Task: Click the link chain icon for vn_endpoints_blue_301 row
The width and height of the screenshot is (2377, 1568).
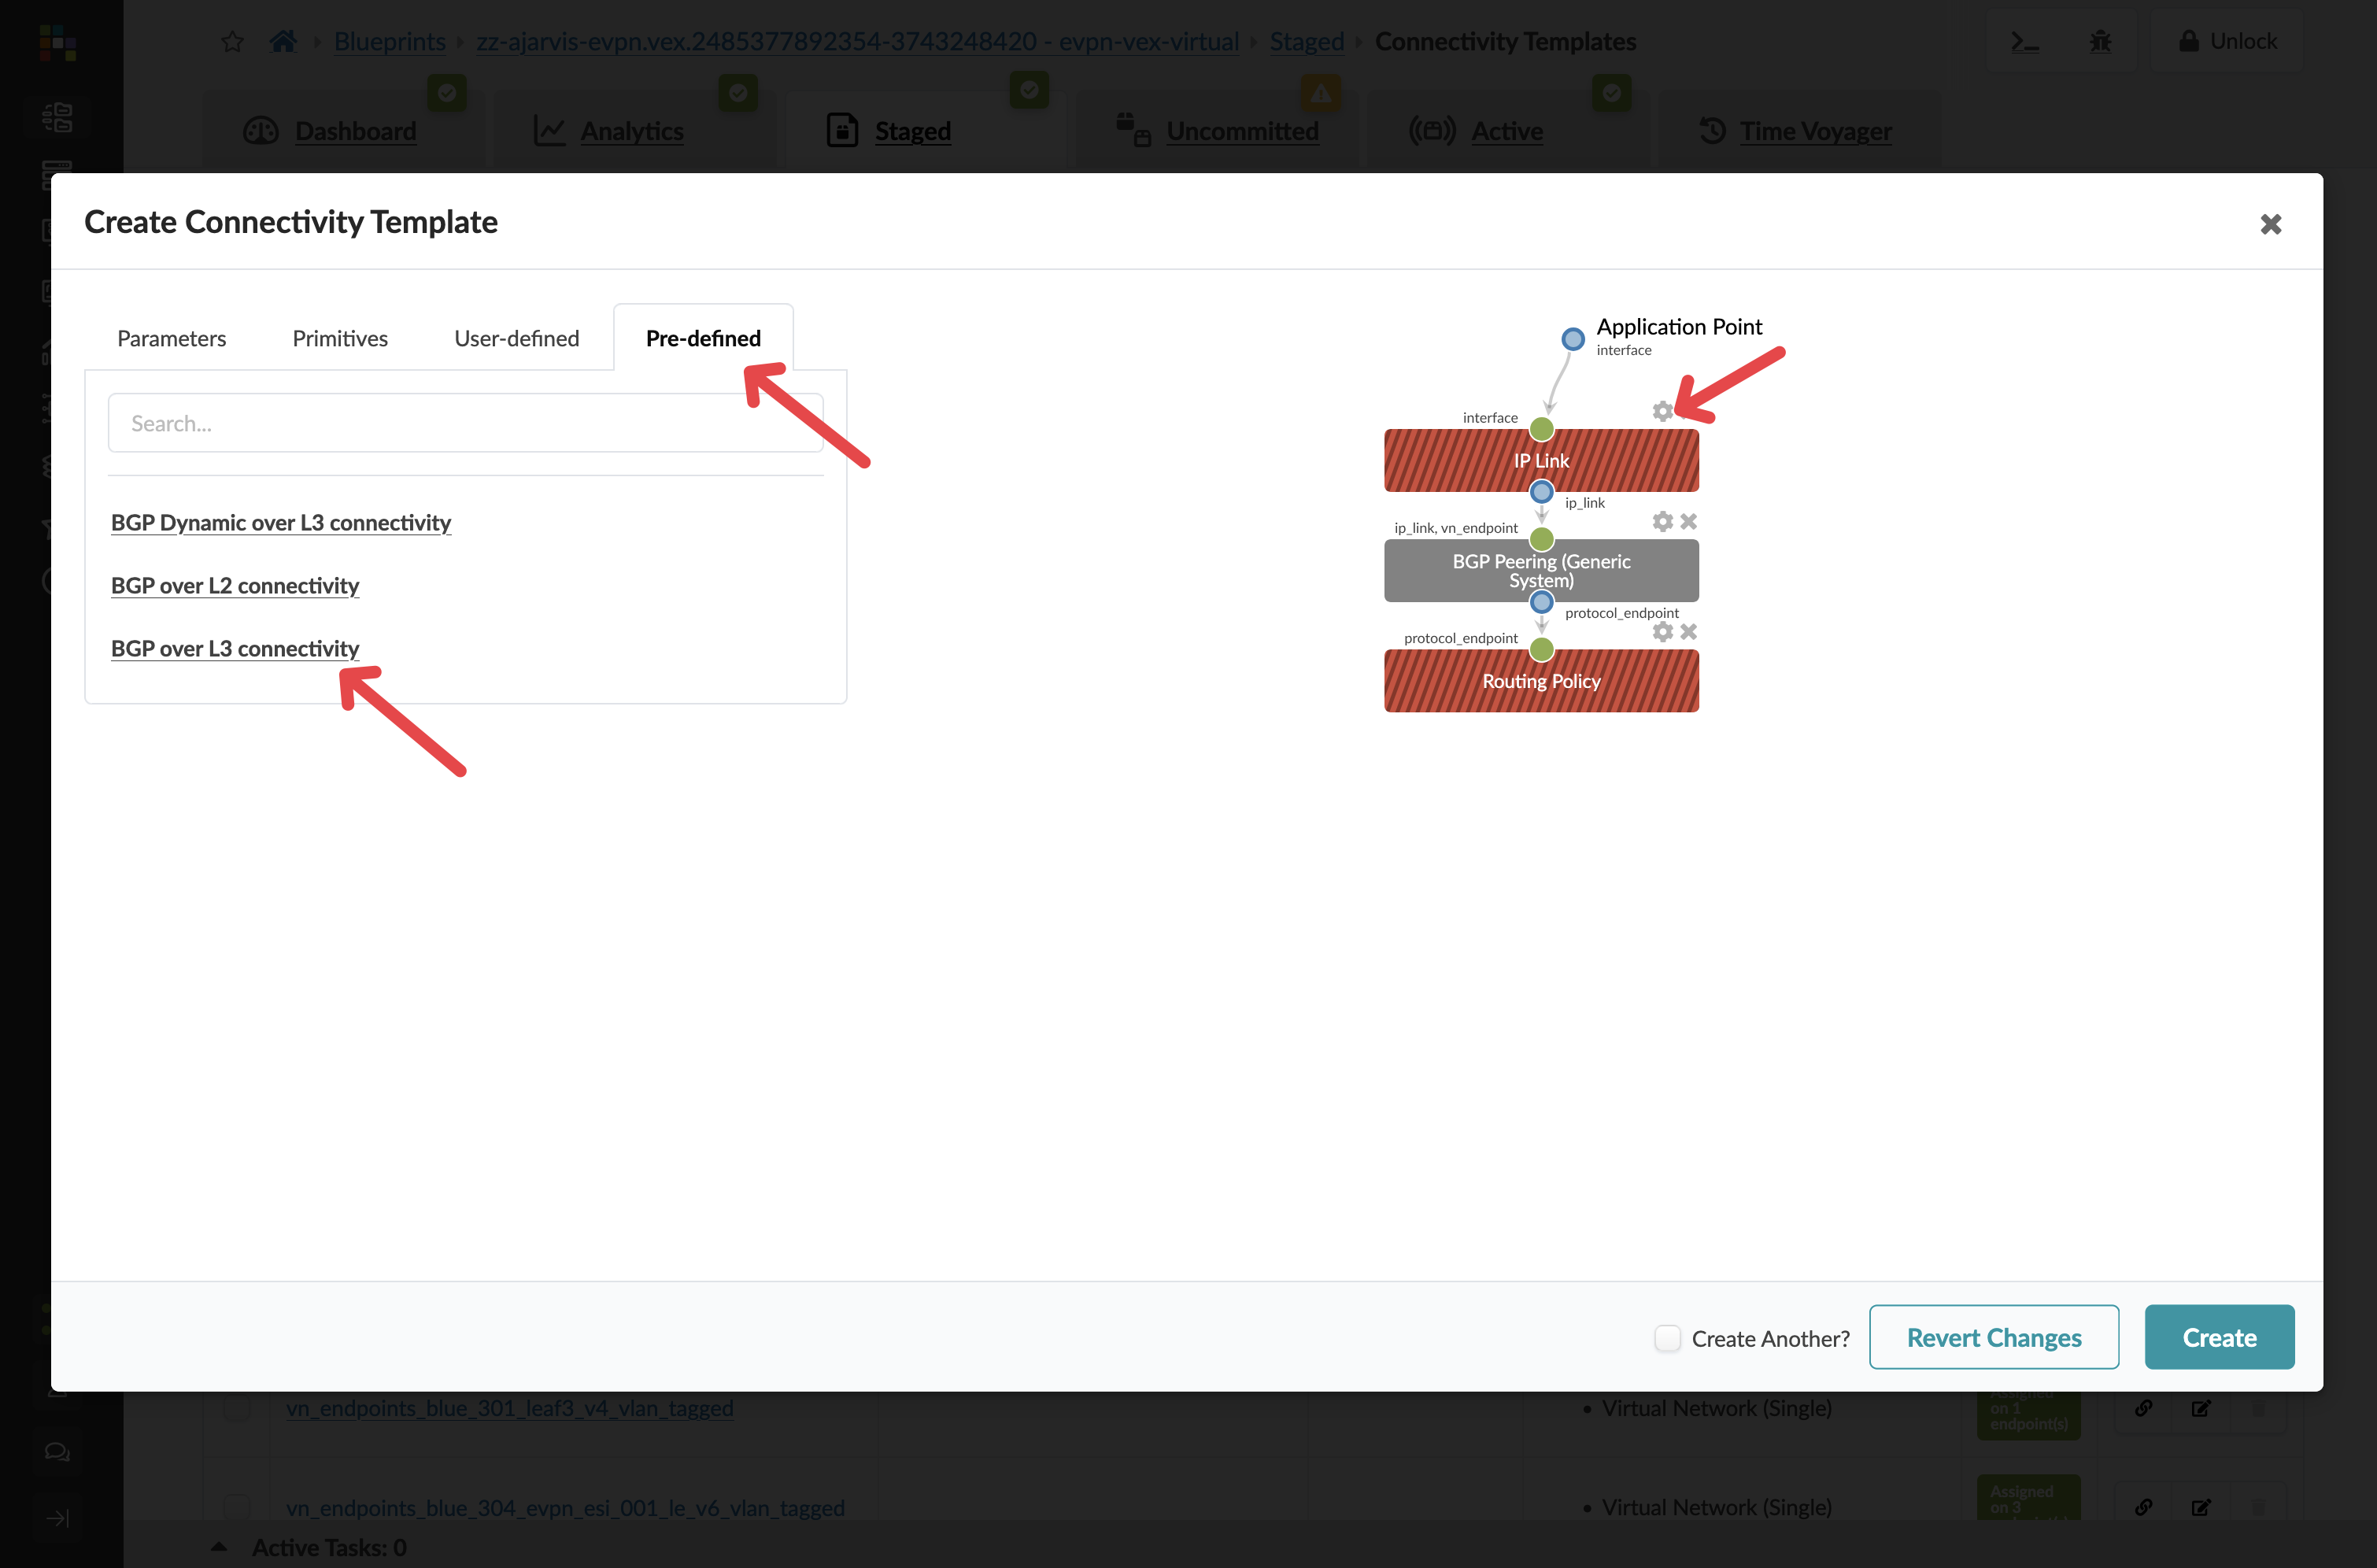Action: click(x=2144, y=1407)
